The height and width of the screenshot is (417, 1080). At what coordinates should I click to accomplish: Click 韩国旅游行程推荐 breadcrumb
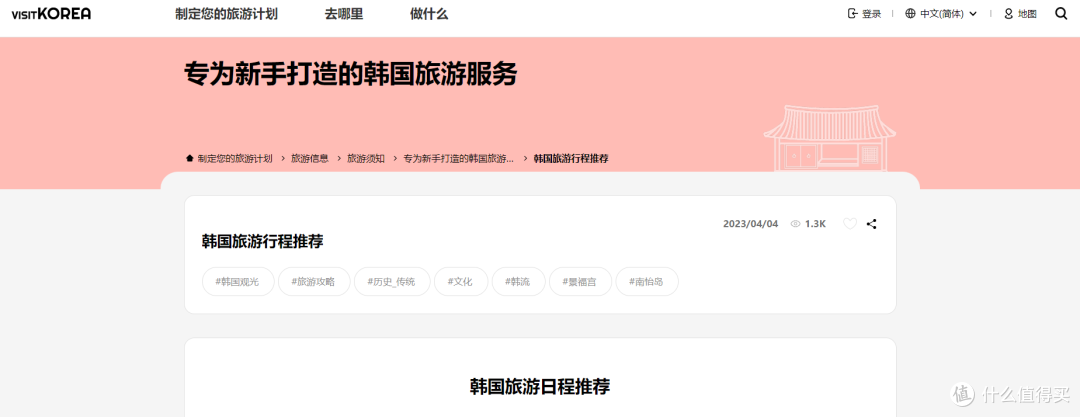[x=571, y=158]
